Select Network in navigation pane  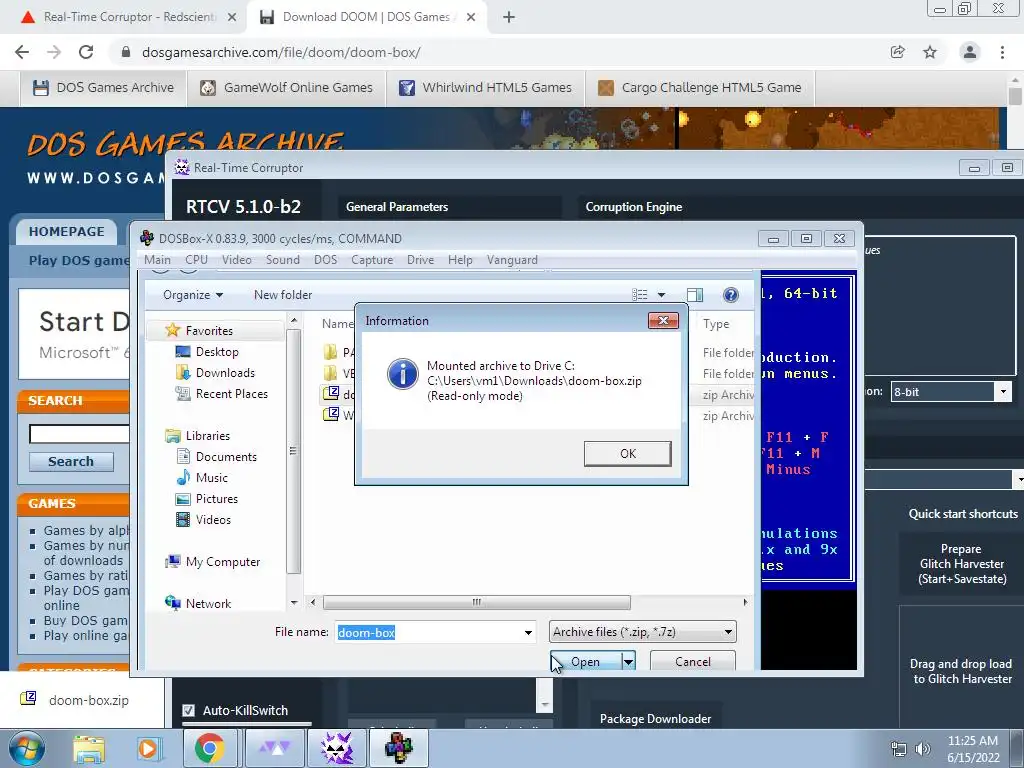coord(208,603)
